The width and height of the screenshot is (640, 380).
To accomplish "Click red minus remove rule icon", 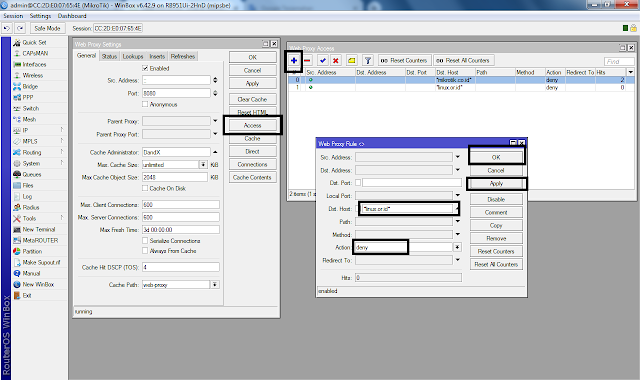I will coord(307,60).
